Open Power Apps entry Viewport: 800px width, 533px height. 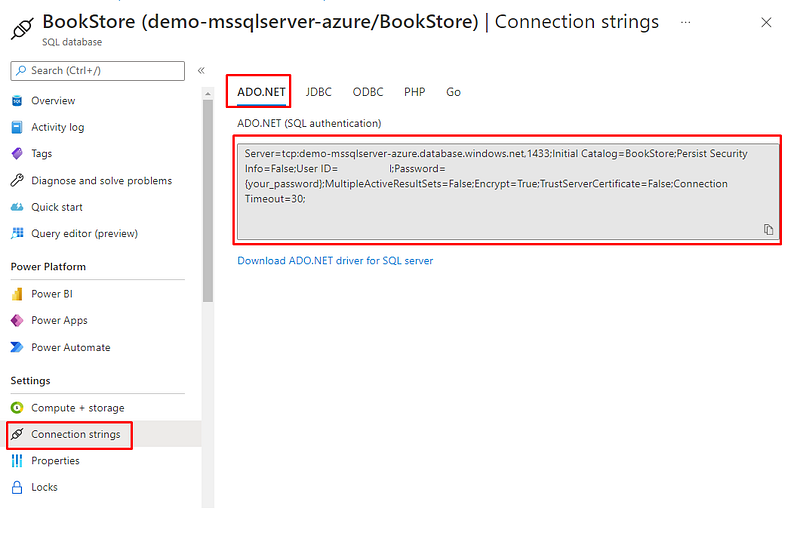(x=59, y=320)
